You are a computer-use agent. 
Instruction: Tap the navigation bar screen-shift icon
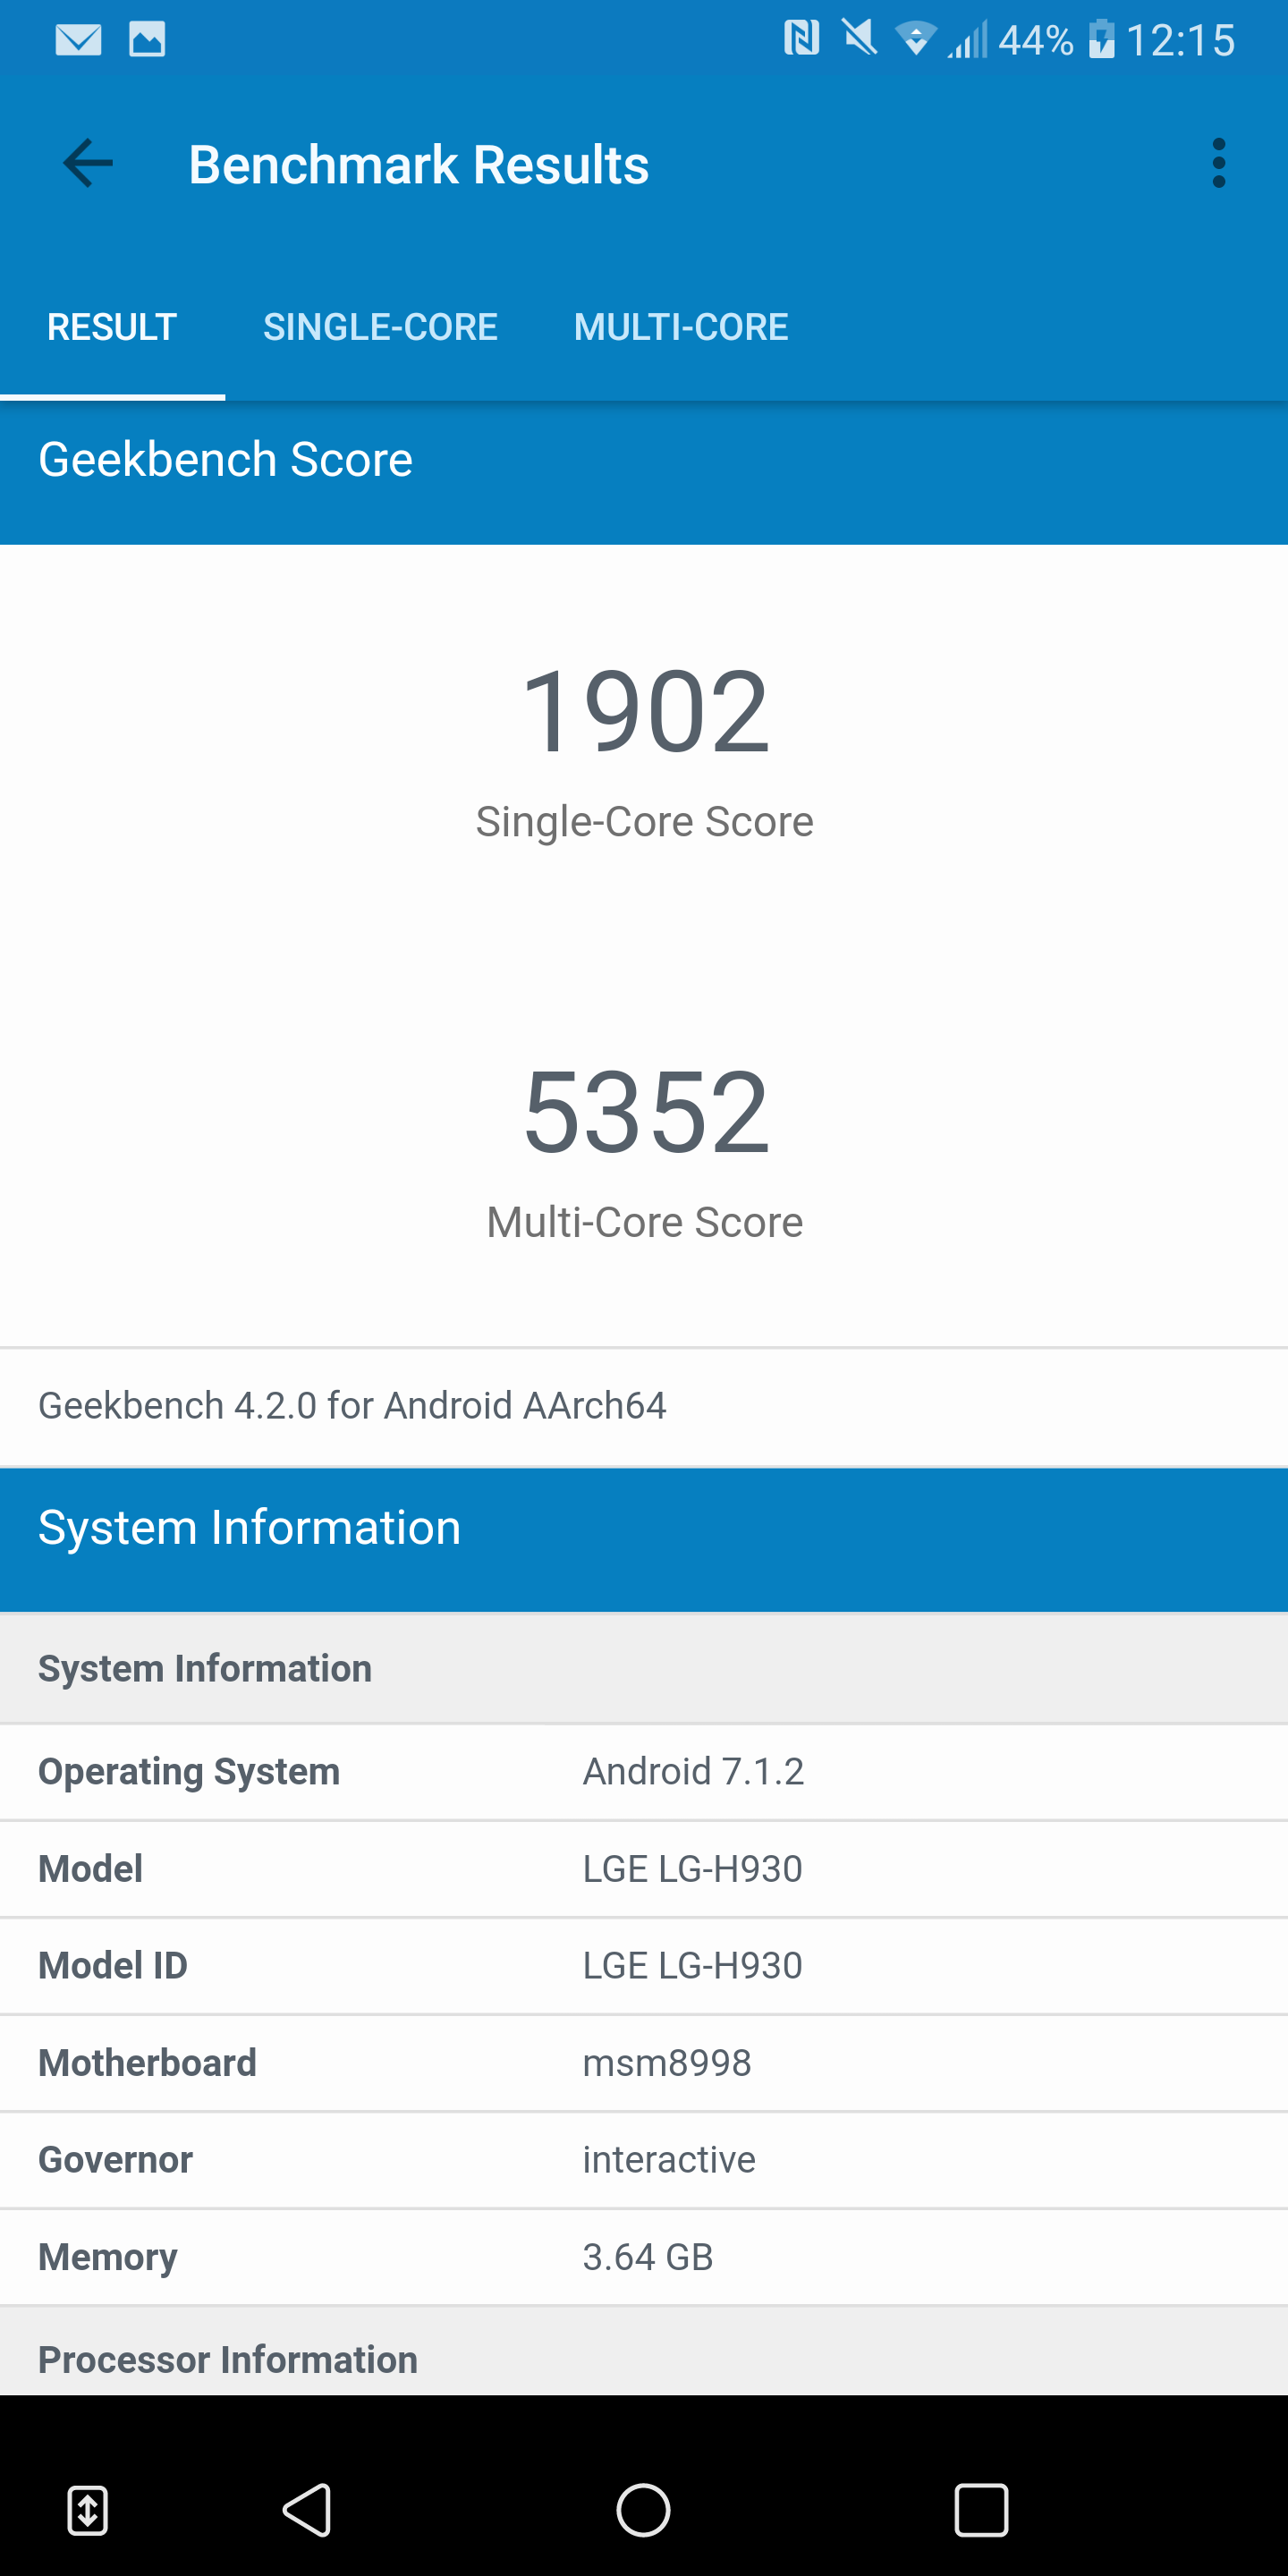coord(88,2509)
